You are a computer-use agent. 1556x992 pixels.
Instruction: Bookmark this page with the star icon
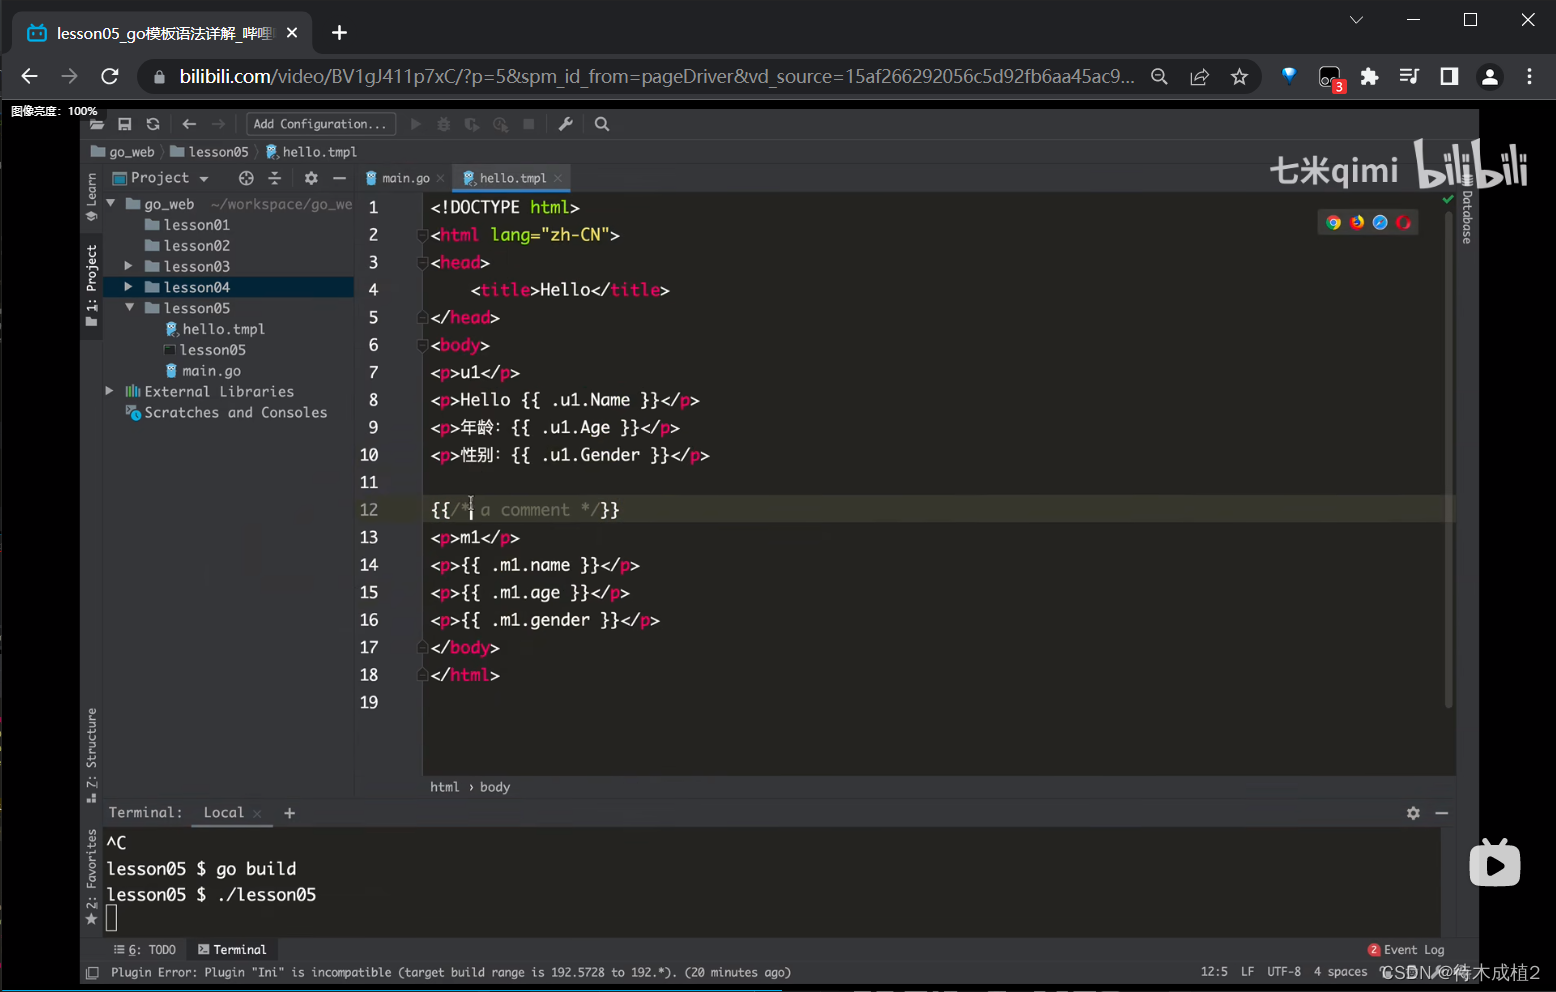1239,77
